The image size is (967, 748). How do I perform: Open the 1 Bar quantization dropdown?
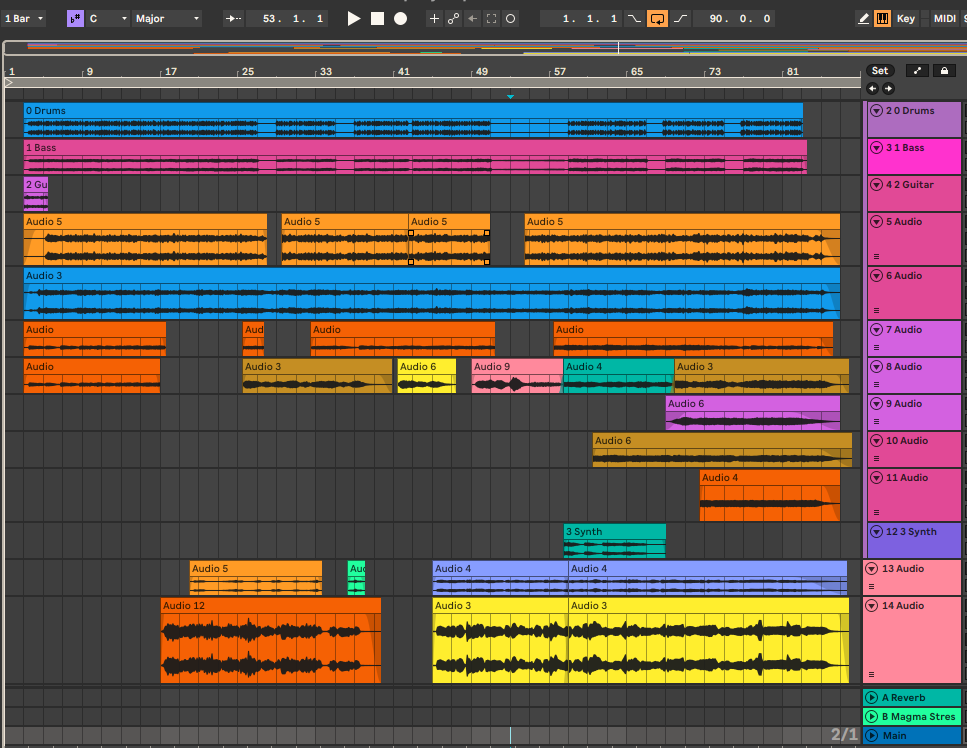24,18
